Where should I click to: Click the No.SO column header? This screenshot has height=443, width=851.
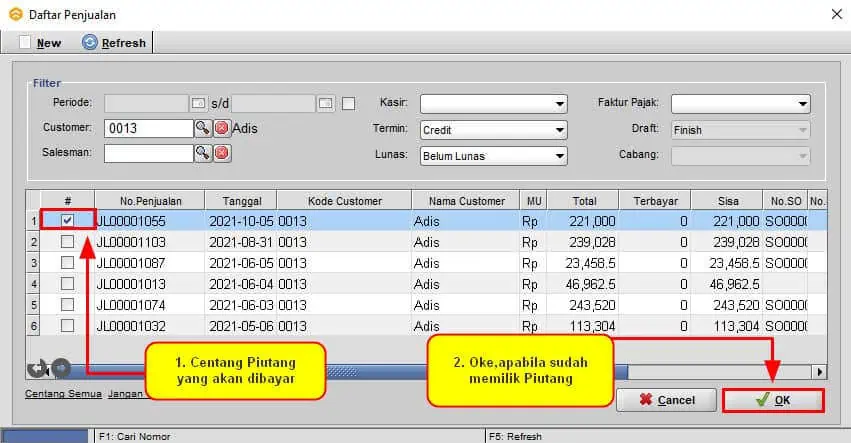click(x=785, y=201)
